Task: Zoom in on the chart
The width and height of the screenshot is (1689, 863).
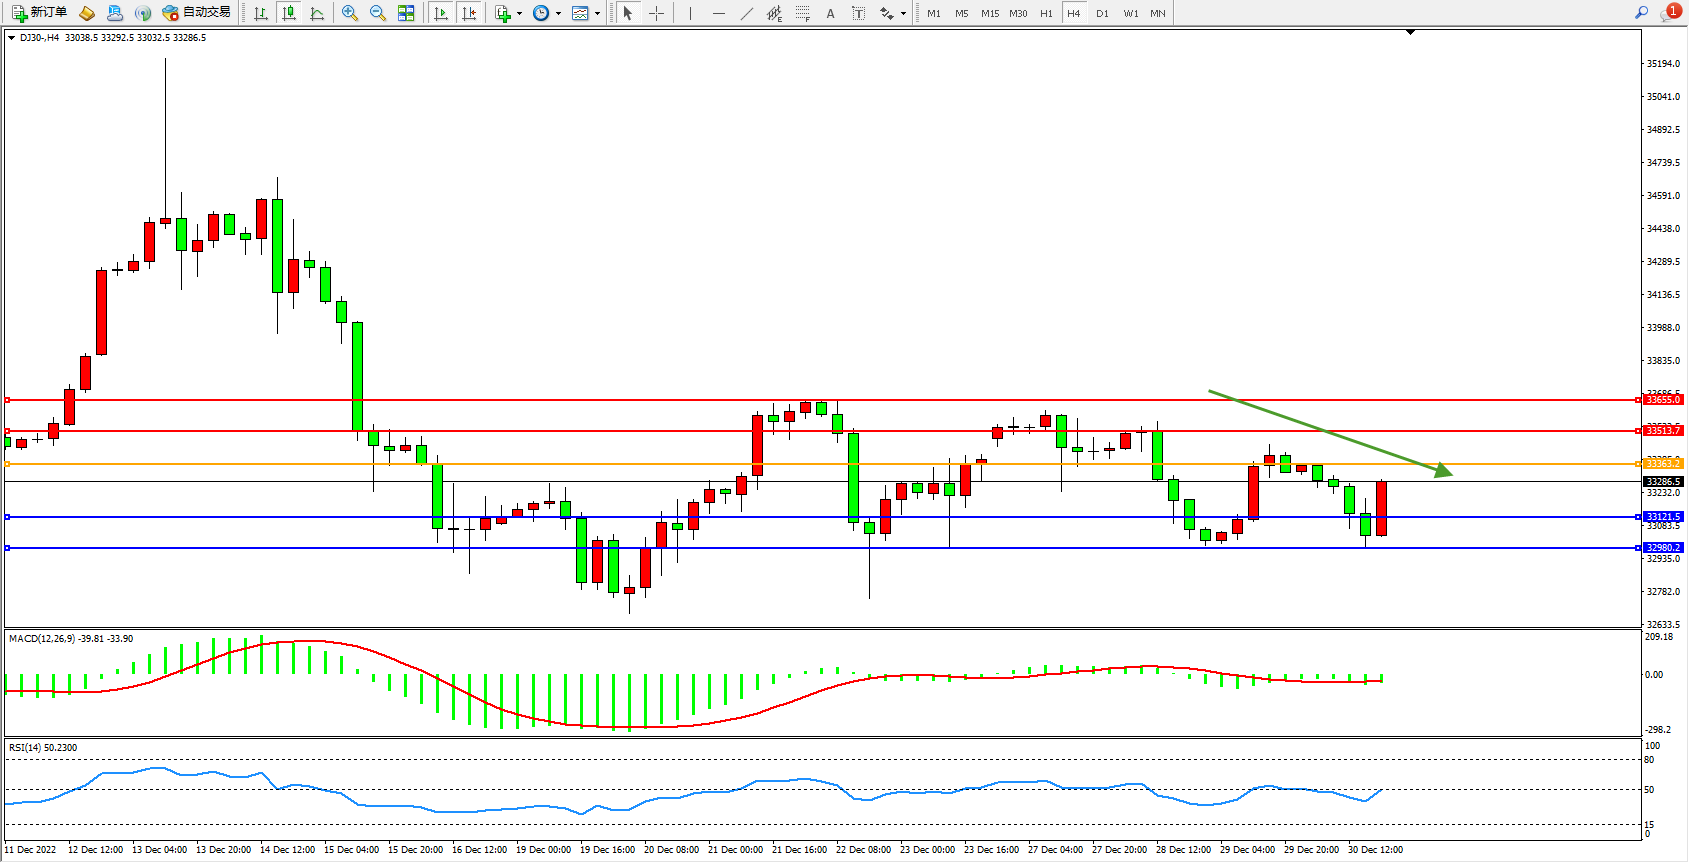Action: click(x=349, y=13)
